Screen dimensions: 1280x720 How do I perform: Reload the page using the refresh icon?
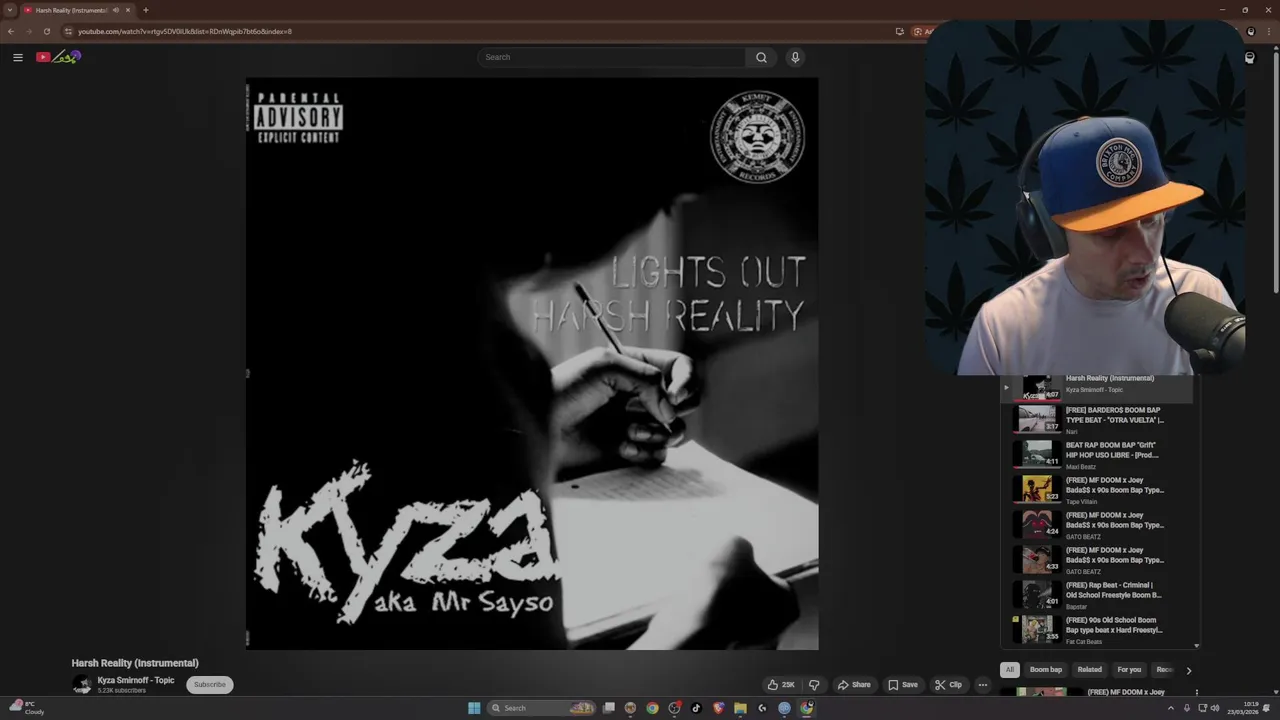click(46, 31)
